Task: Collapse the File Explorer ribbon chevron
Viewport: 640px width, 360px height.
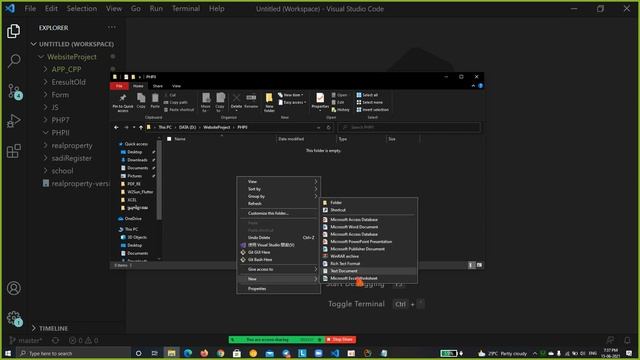Action: (x=473, y=86)
